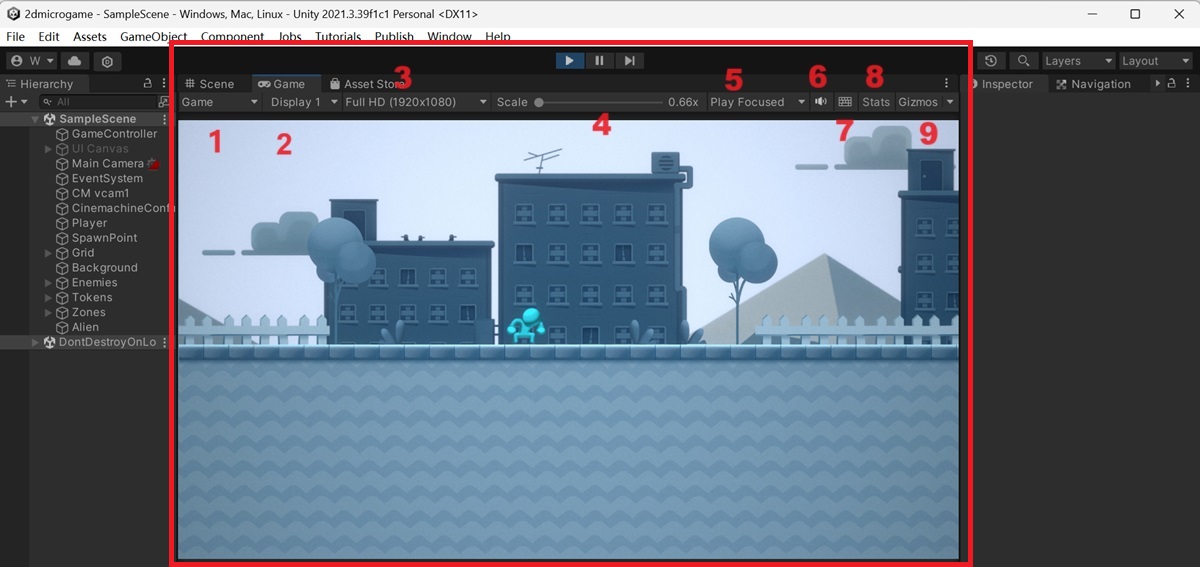This screenshot has height=567, width=1200.
Task: Click the Step frame button
Action: coord(629,61)
